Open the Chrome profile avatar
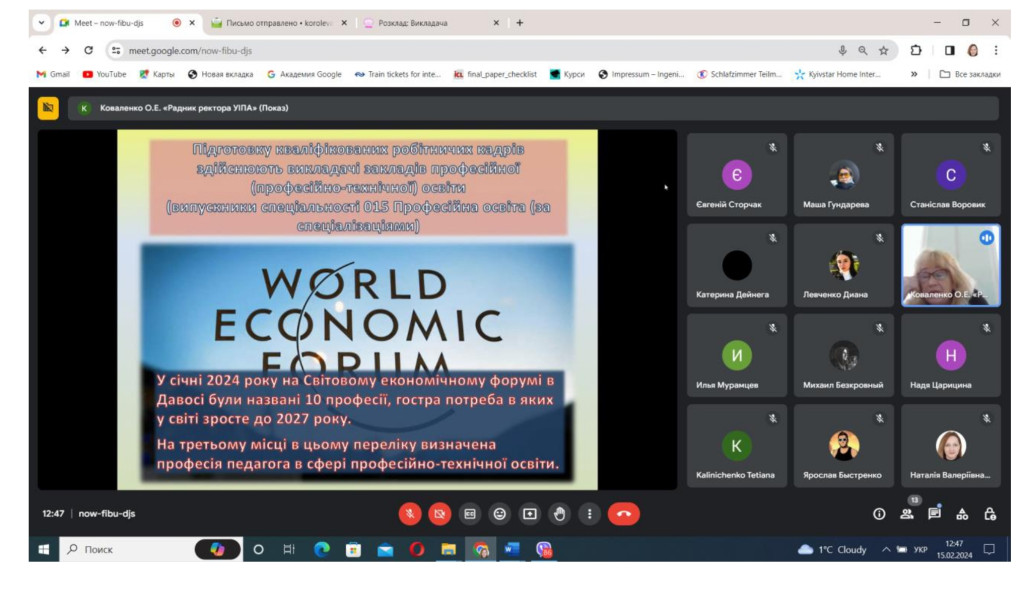This screenshot has height=602, width=1024. click(973, 50)
